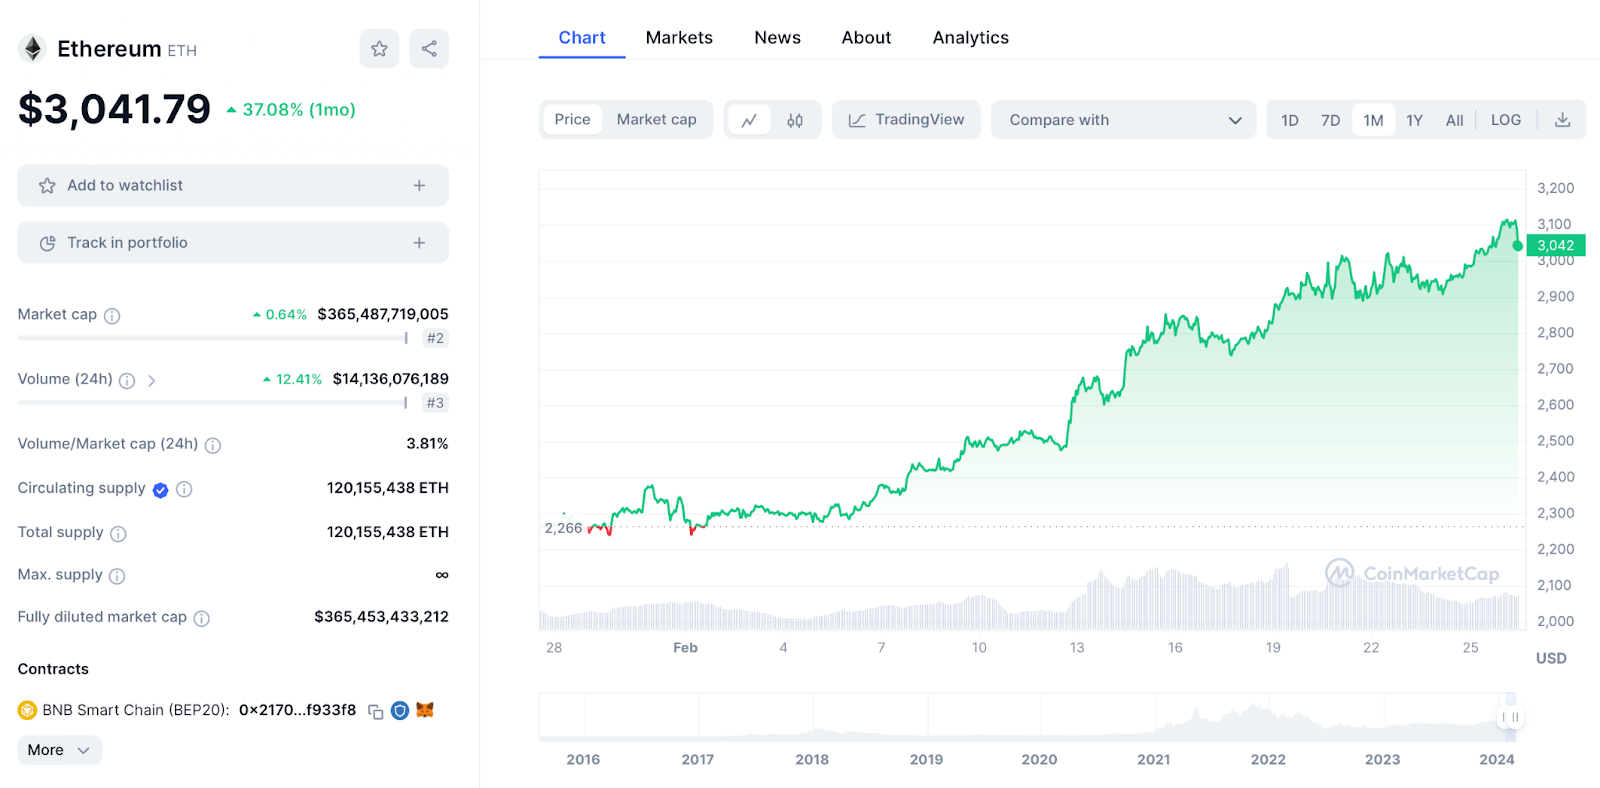Open Volume (24h) info tooltip icon
Image resolution: width=1600 pixels, height=788 pixels.
127,380
